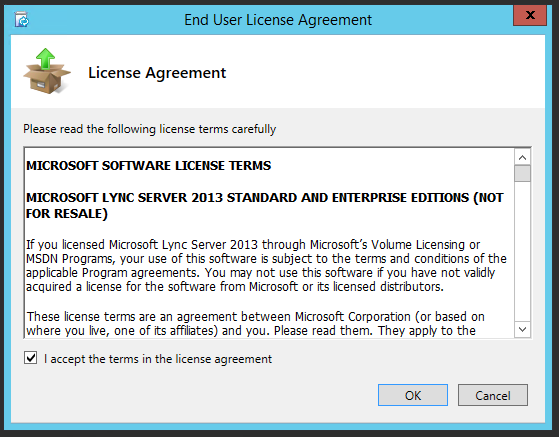Screen dimensions: 559x437
Task: Click the line starting 'acquired a license for the'
Action: point(235,287)
